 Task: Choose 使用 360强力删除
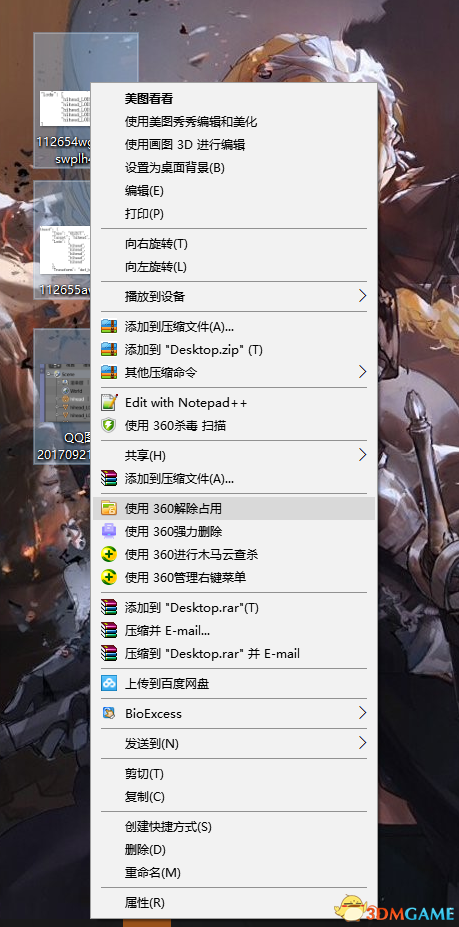tap(234, 531)
